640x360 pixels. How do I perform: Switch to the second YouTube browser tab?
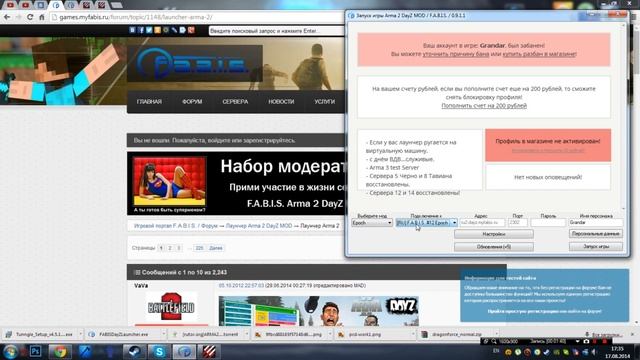tap(26, 5)
